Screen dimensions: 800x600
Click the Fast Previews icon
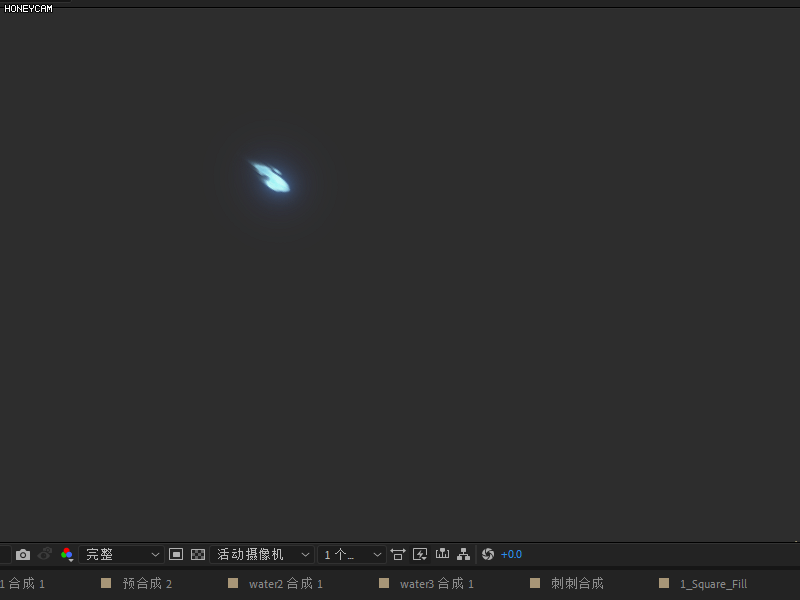(x=420, y=555)
